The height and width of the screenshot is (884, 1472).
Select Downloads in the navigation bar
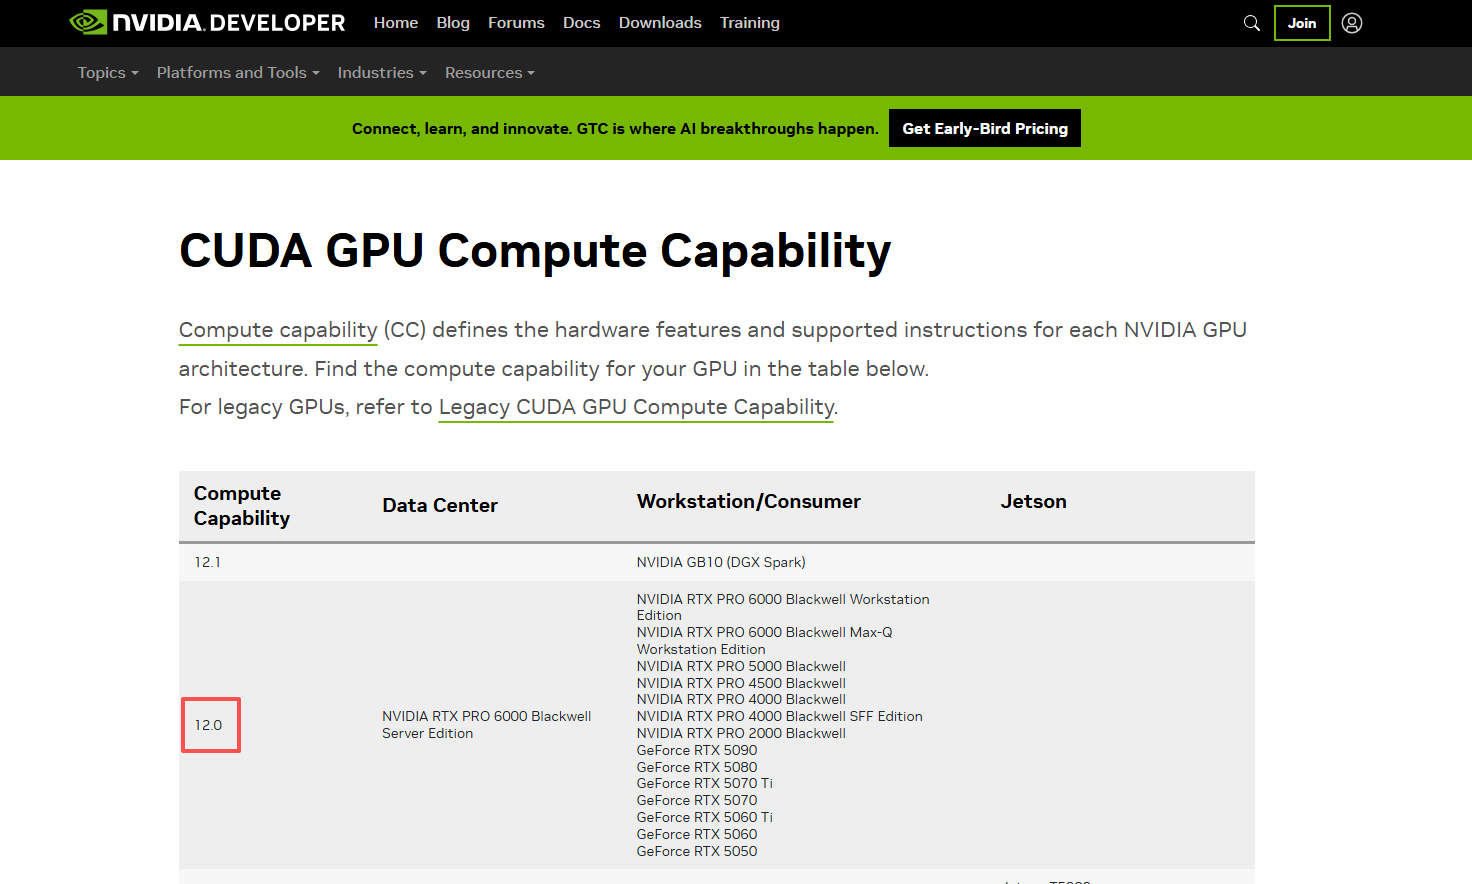(x=660, y=23)
